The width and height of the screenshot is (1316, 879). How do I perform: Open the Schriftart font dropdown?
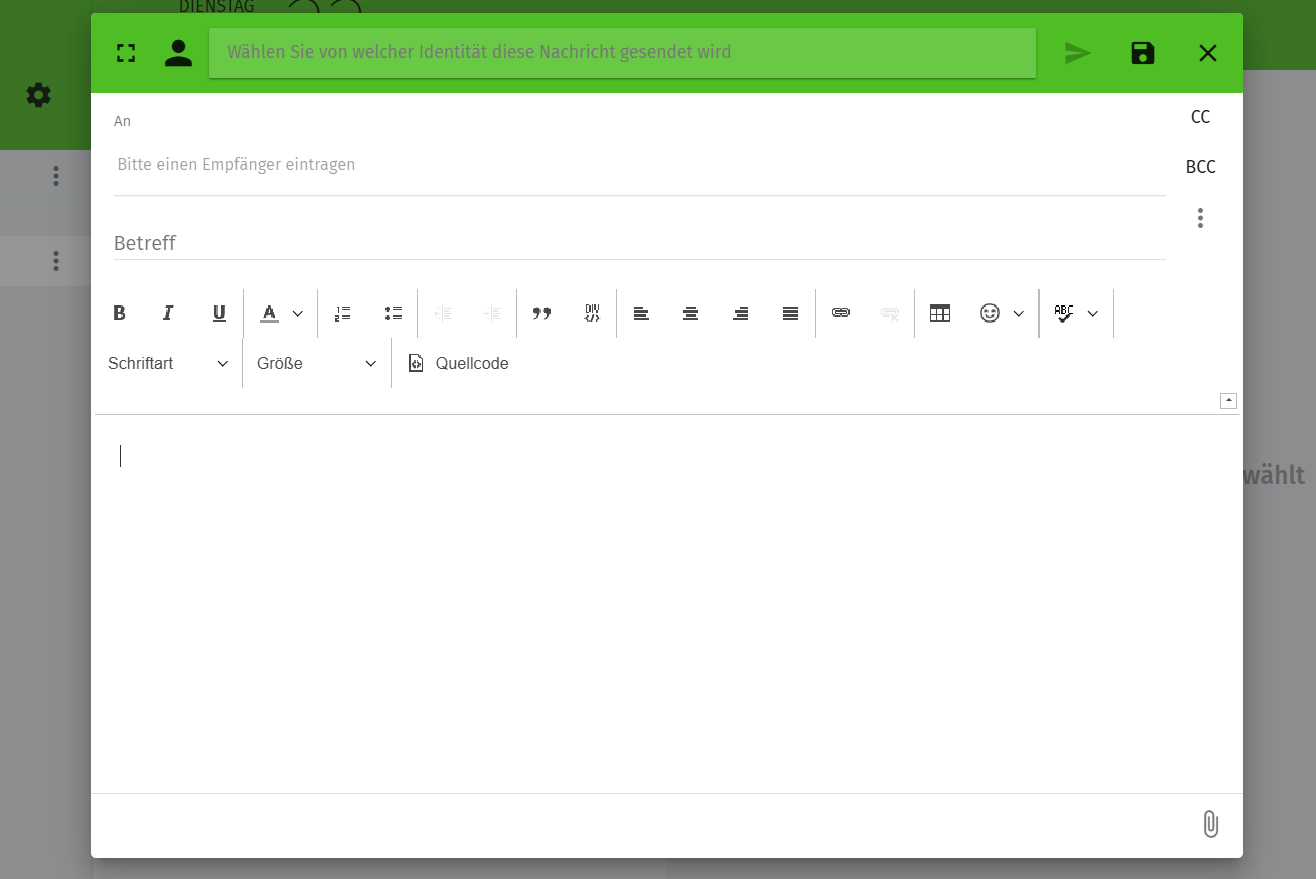coord(169,363)
